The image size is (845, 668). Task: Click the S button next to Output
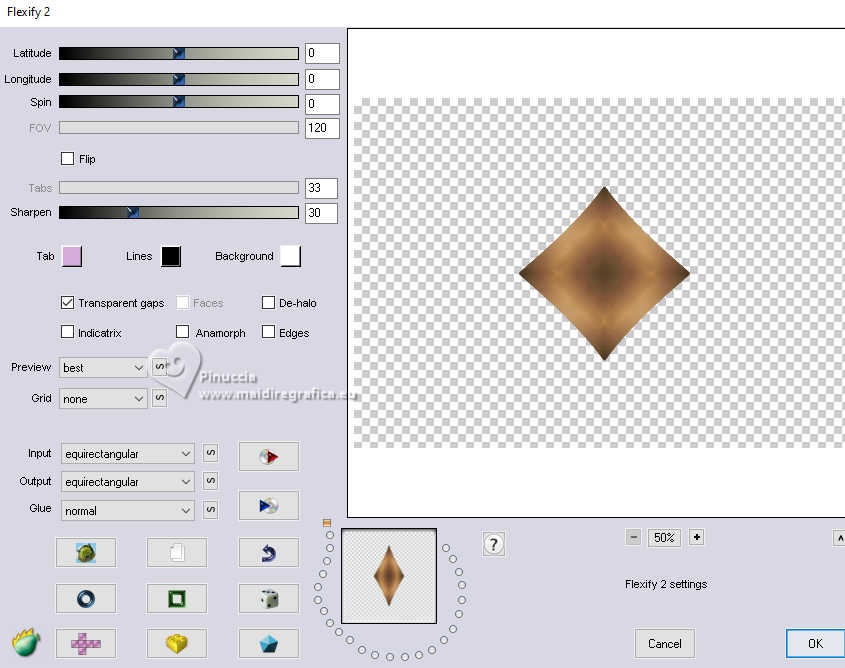coord(211,481)
